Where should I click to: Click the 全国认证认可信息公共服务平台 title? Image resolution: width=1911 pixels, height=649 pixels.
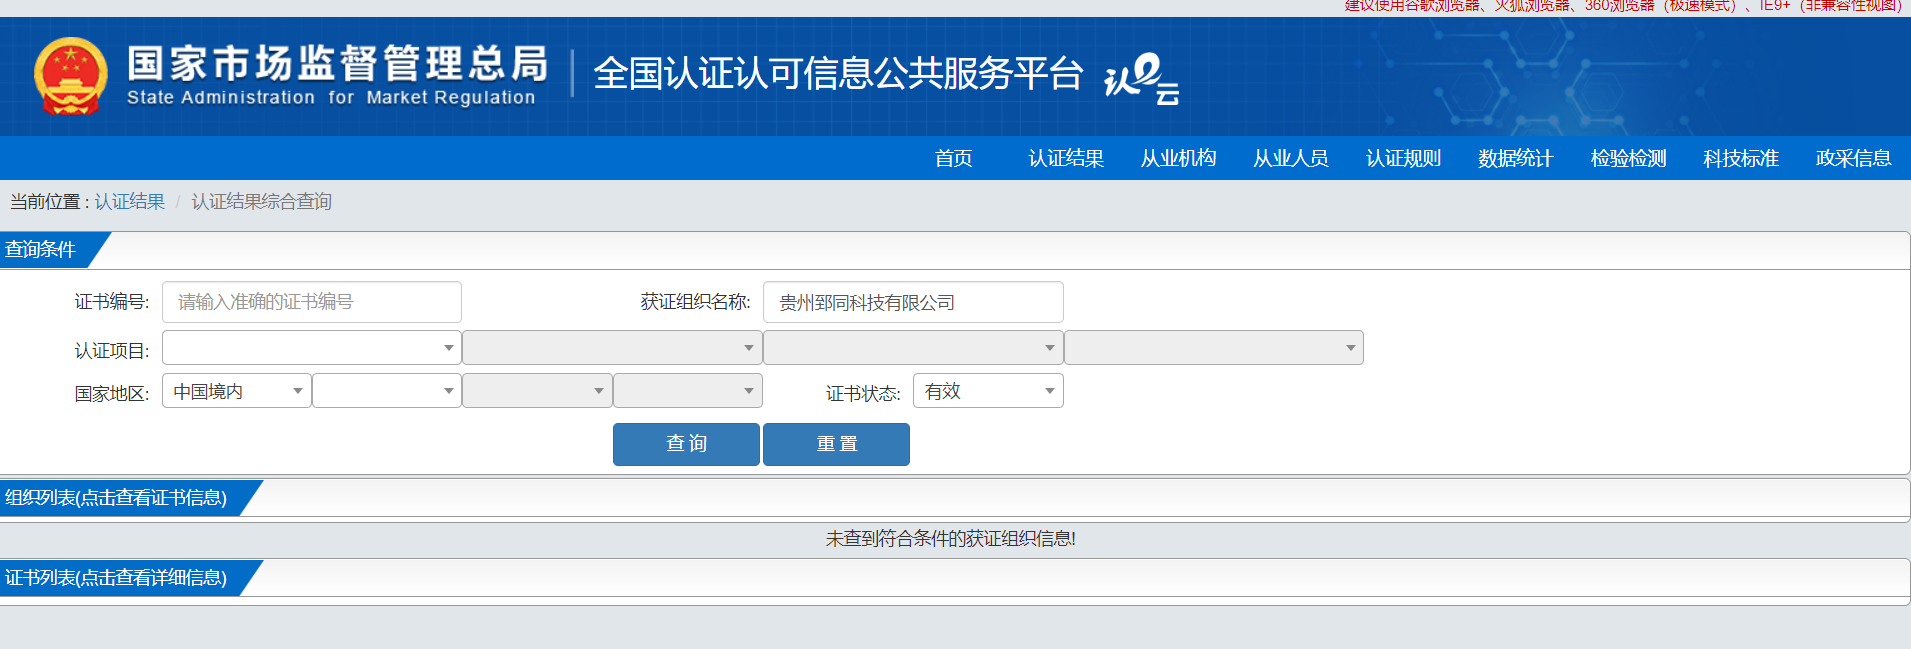pyautogui.click(x=838, y=74)
